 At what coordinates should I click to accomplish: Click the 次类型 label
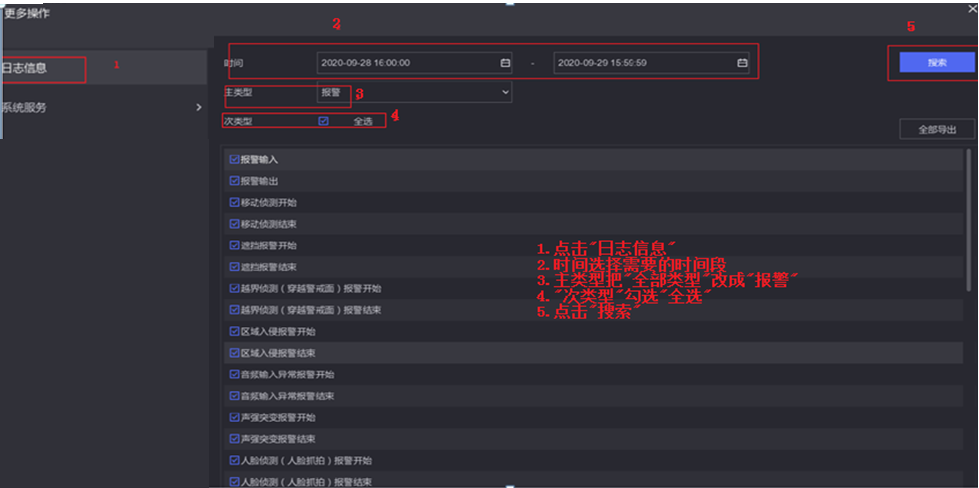pyautogui.click(x=238, y=121)
